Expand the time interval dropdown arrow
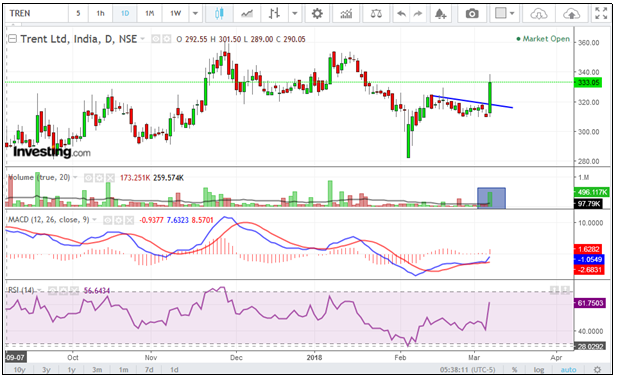This screenshot has width=617, height=381. point(195,14)
